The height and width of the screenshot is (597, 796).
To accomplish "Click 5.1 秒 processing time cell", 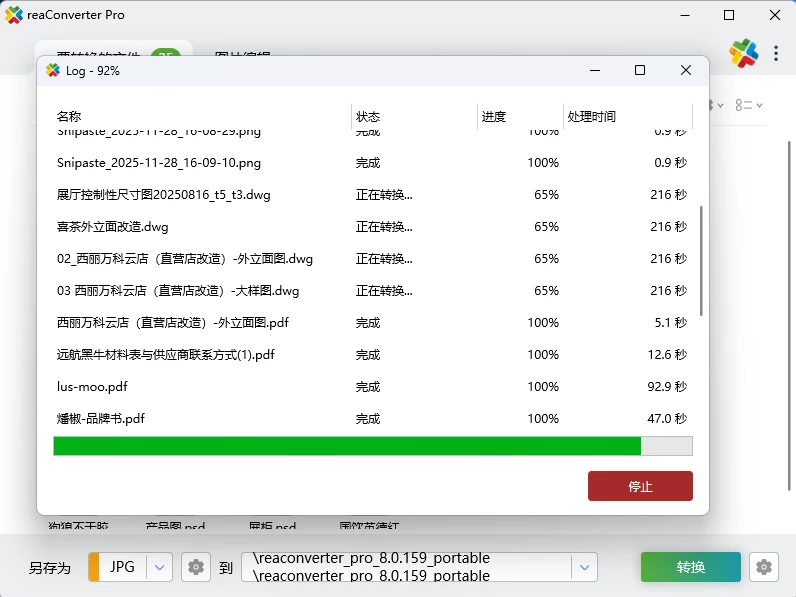I will coord(671,322).
